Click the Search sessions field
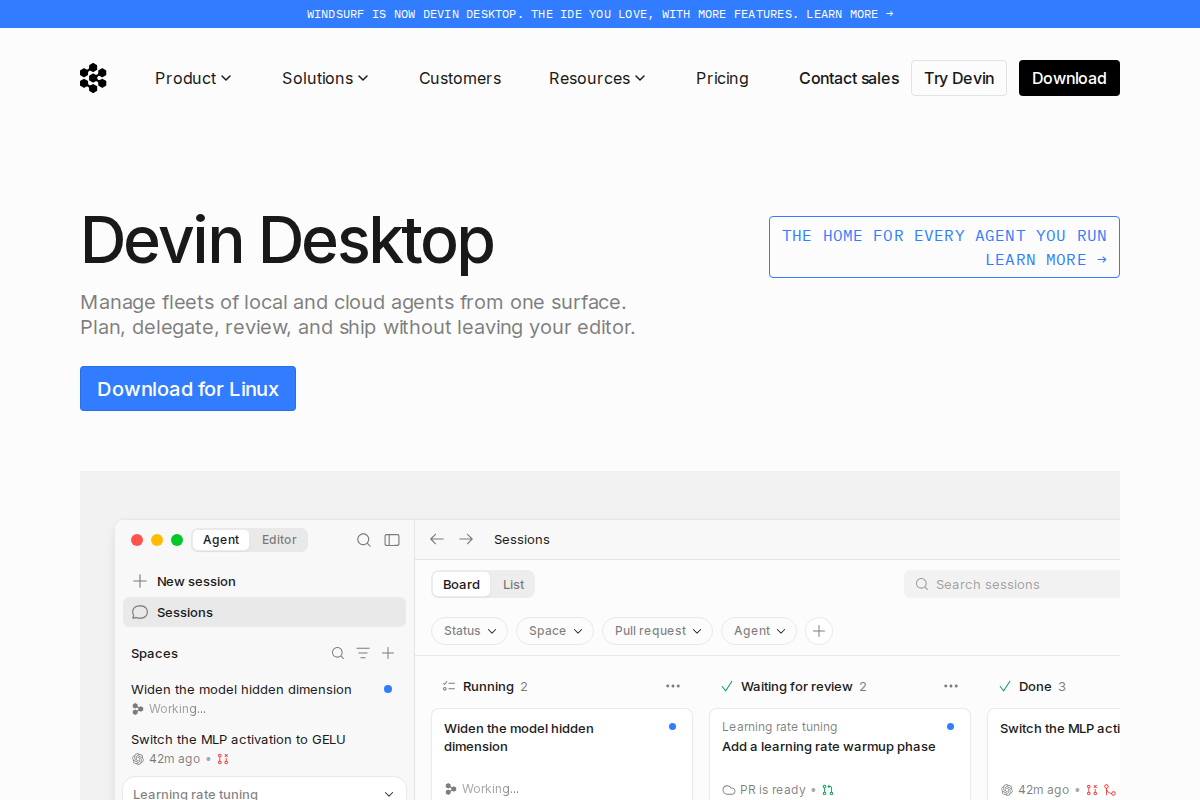The image size is (1200, 800). [x=1012, y=584]
